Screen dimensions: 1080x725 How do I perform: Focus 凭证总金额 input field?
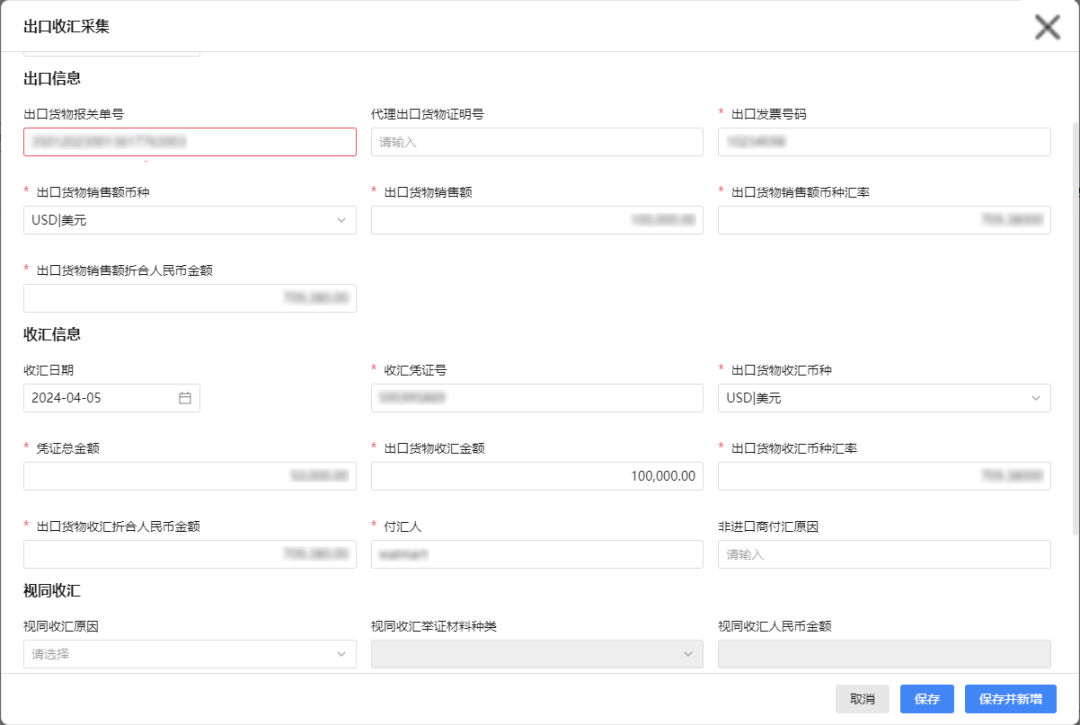[x=190, y=476]
